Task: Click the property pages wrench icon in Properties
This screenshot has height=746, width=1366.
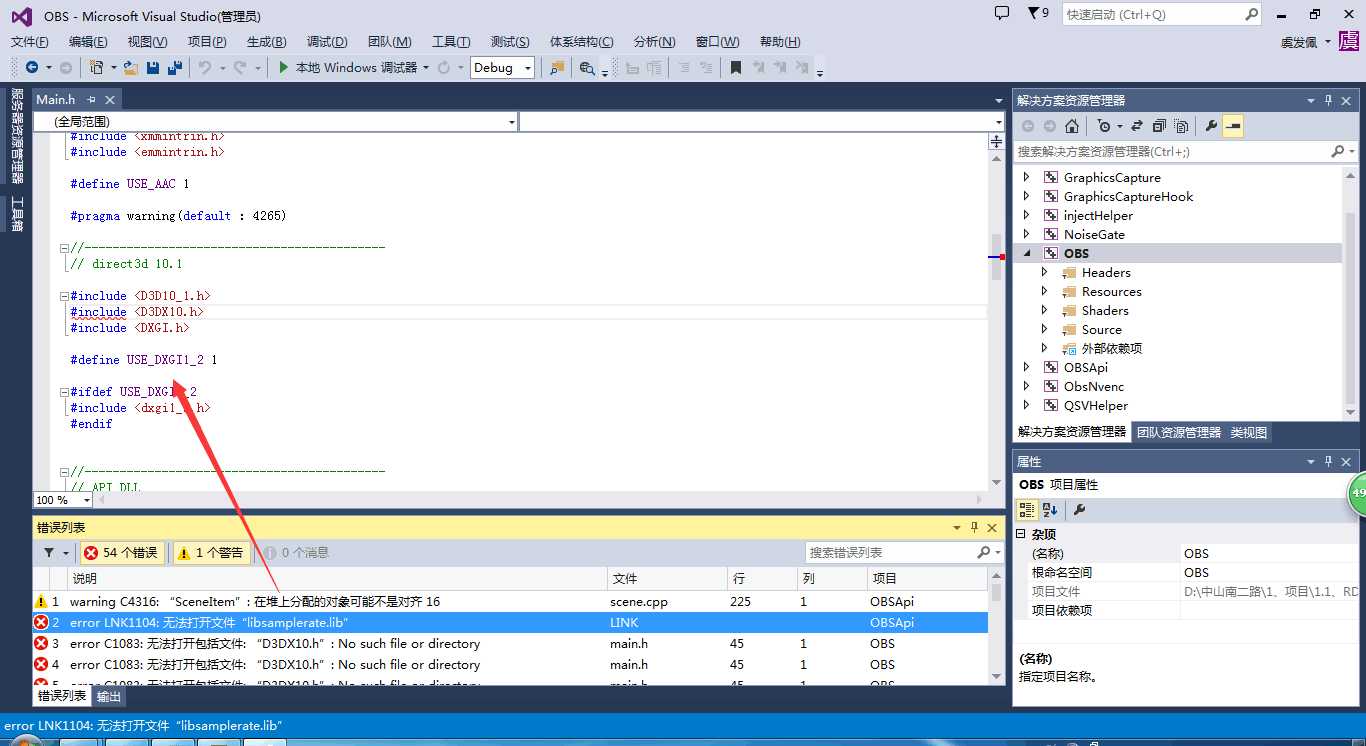Action: pyautogui.click(x=1079, y=509)
